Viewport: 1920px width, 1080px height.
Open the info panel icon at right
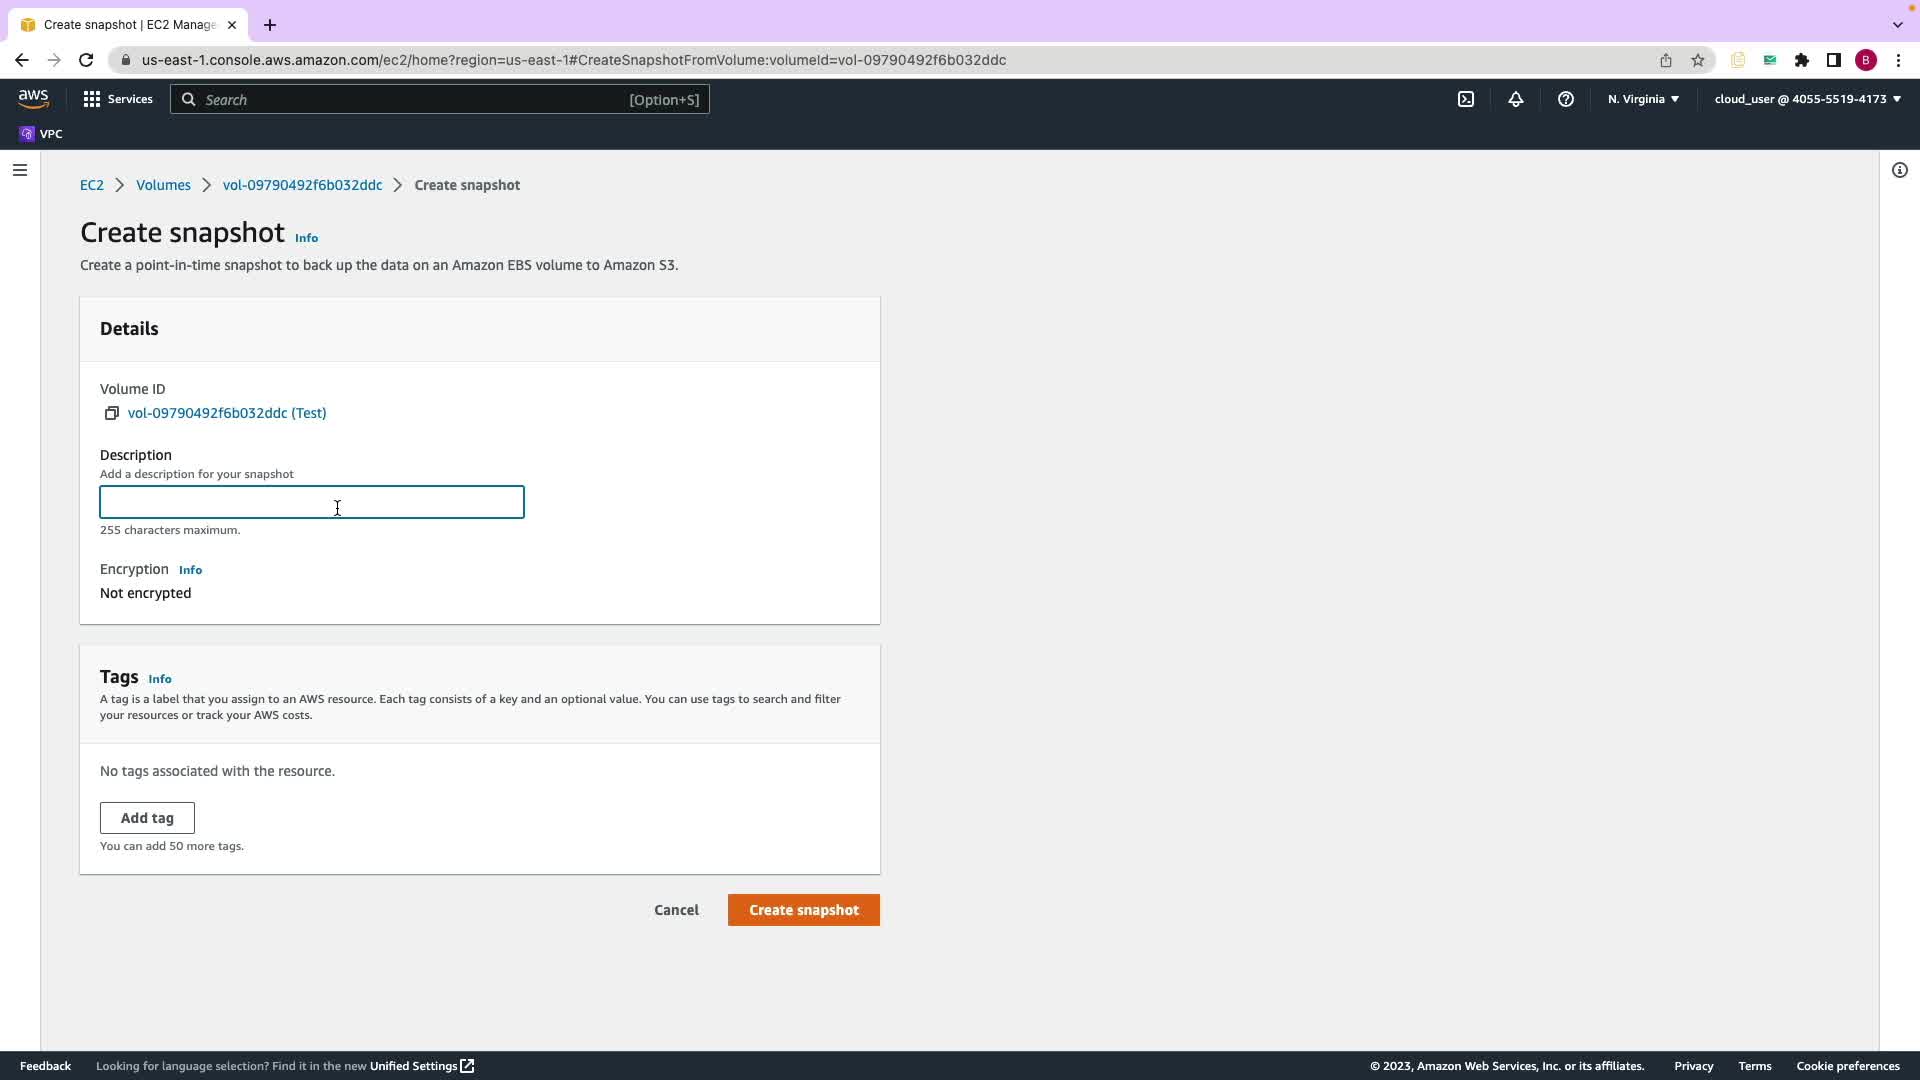pos(1899,170)
